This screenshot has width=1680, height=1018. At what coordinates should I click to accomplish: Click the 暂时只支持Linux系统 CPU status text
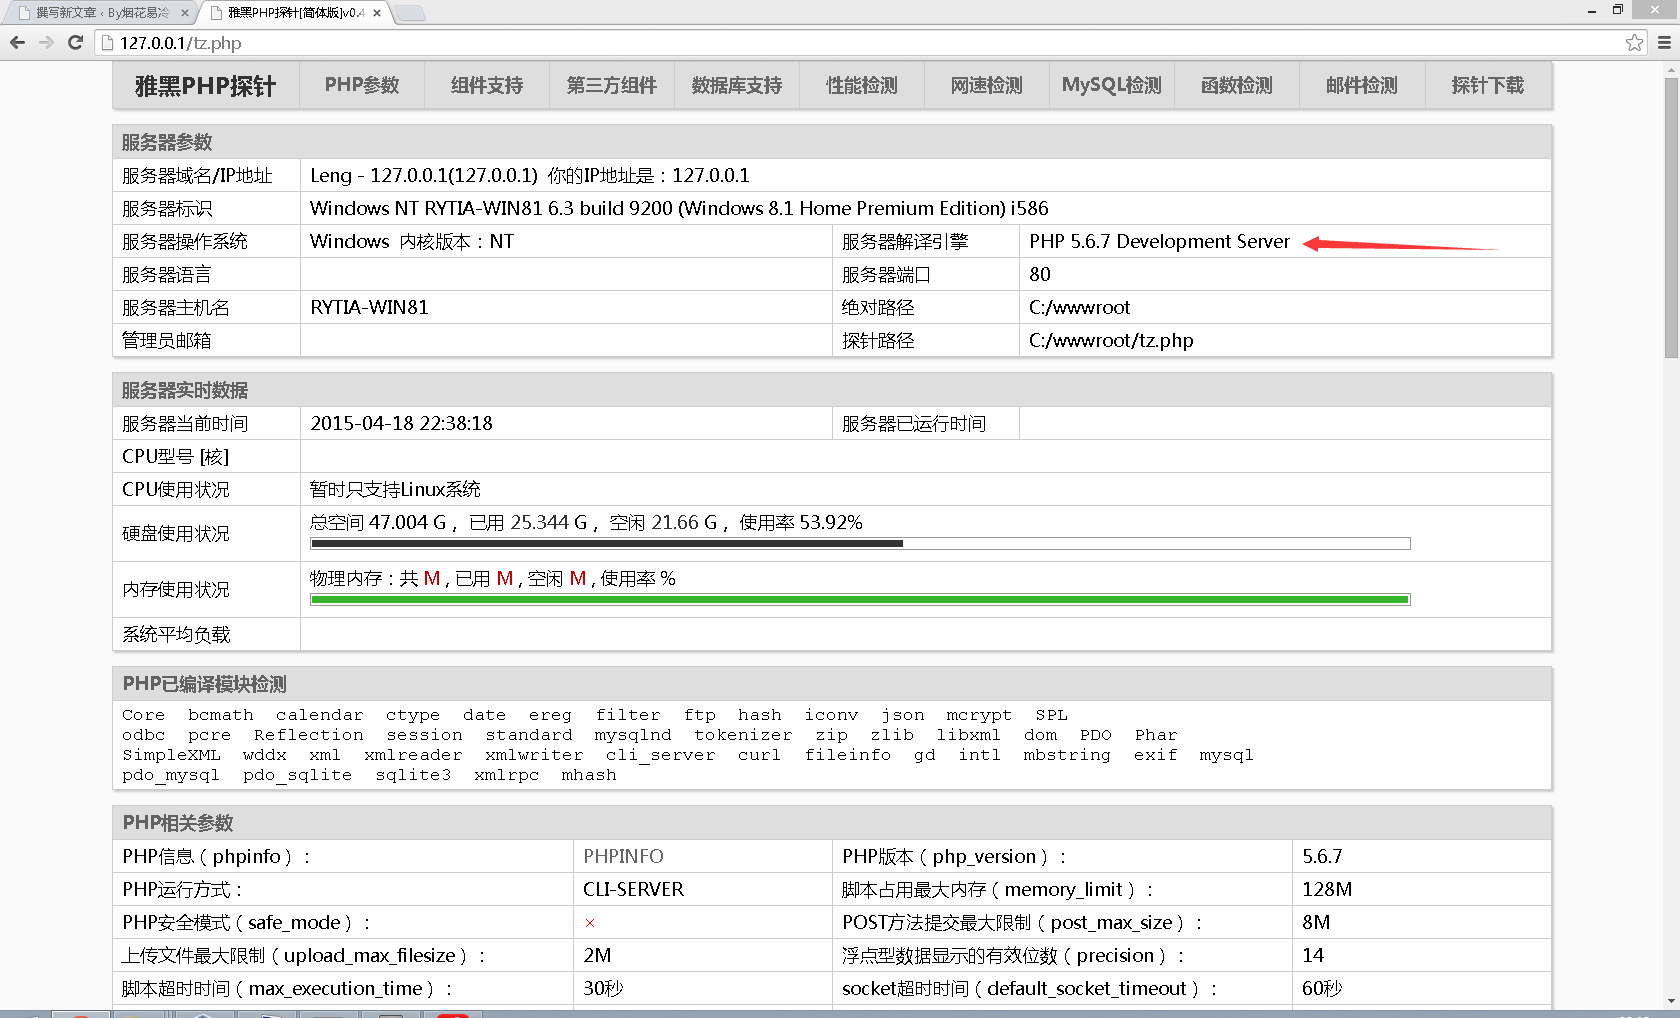(395, 490)
